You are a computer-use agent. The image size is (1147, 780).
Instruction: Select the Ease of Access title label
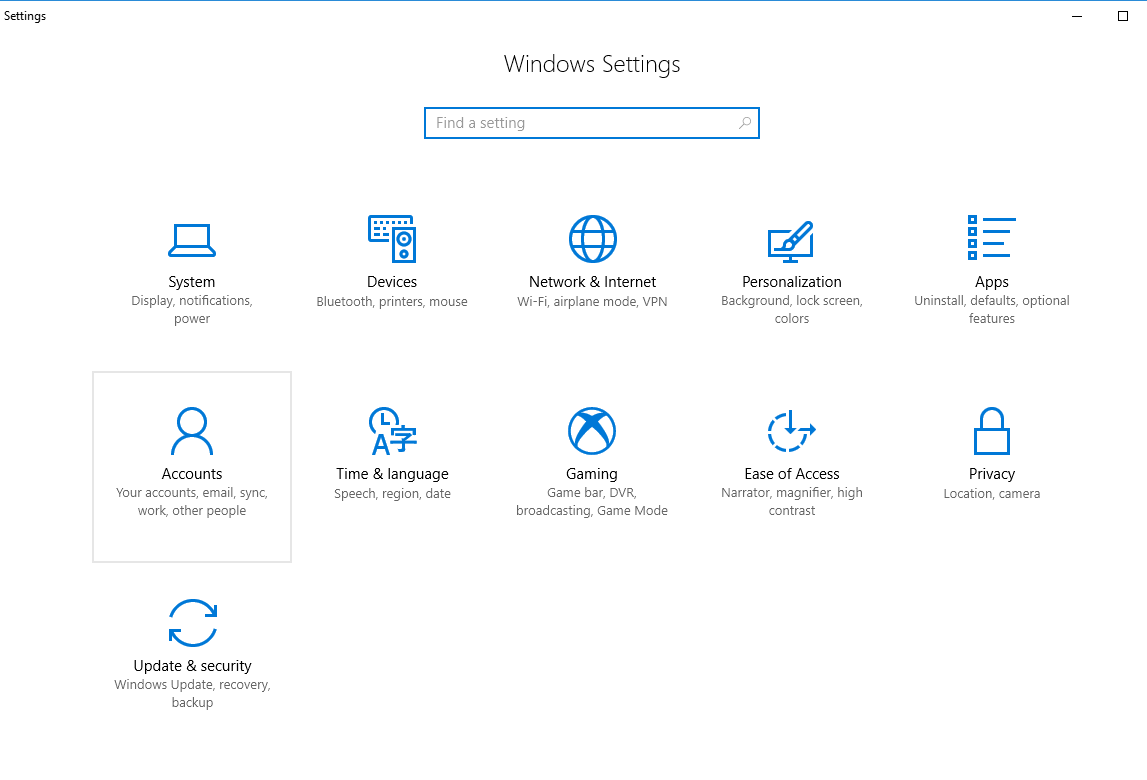(x=791, y=473)
